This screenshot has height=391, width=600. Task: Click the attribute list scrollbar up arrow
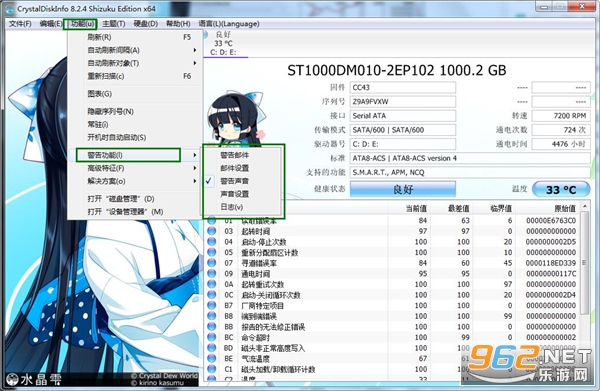584,206
